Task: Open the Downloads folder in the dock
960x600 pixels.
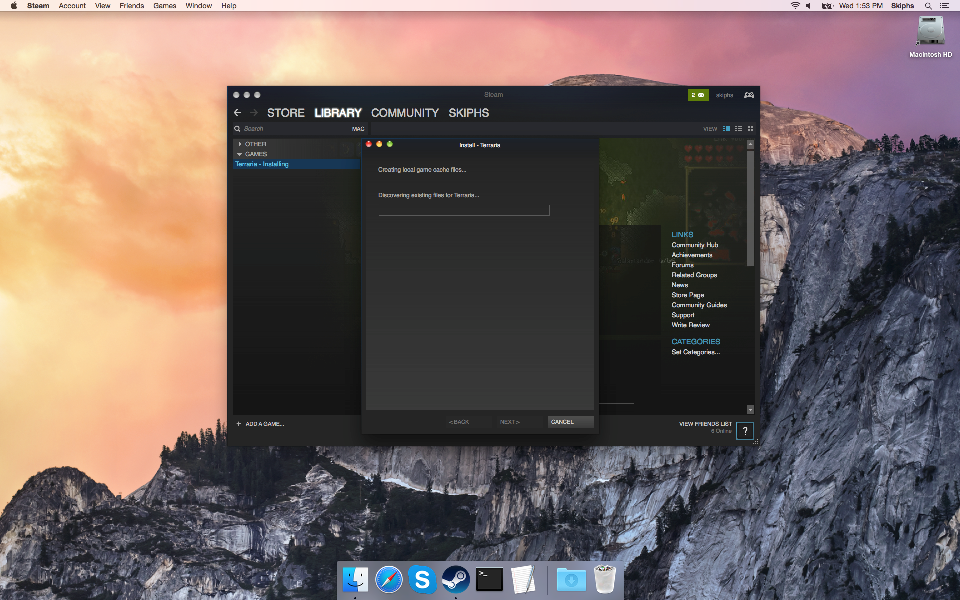Action: 571,579
